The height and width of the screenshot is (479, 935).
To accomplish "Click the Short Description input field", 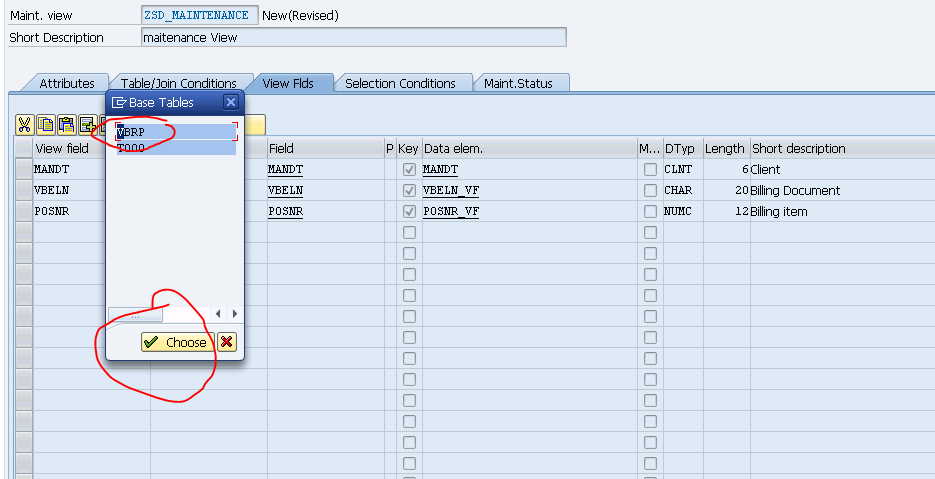I will click(354, 38).
